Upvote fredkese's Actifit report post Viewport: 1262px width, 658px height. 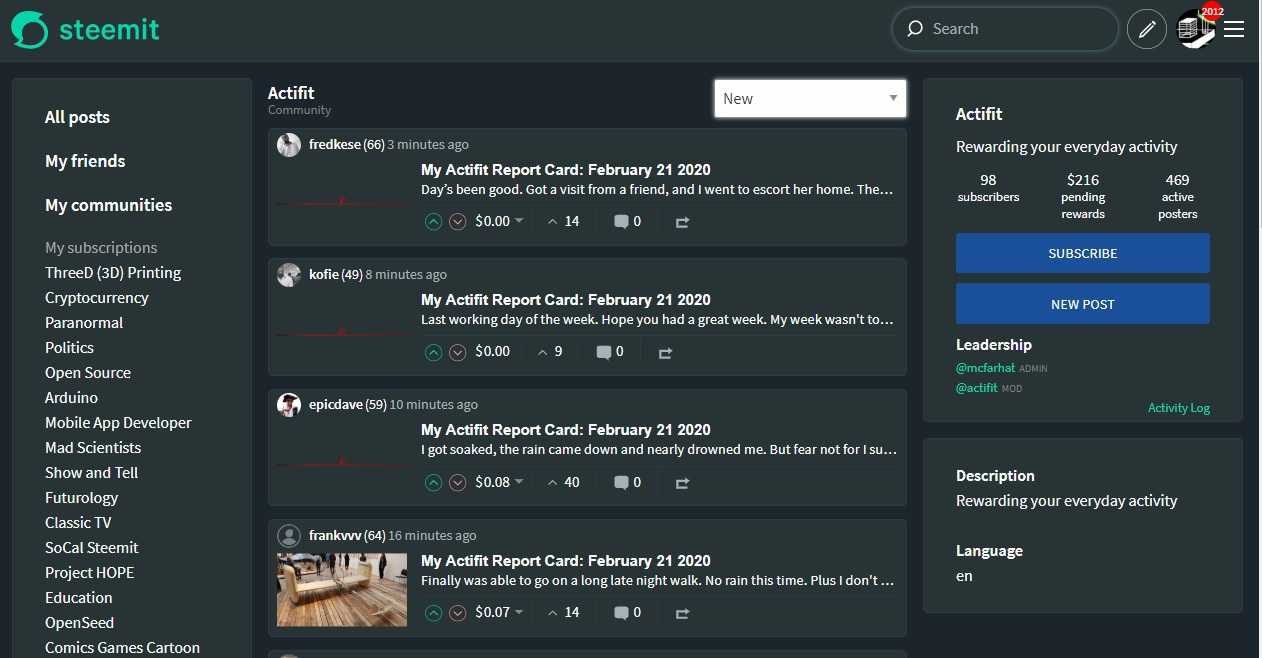(433, 222)
